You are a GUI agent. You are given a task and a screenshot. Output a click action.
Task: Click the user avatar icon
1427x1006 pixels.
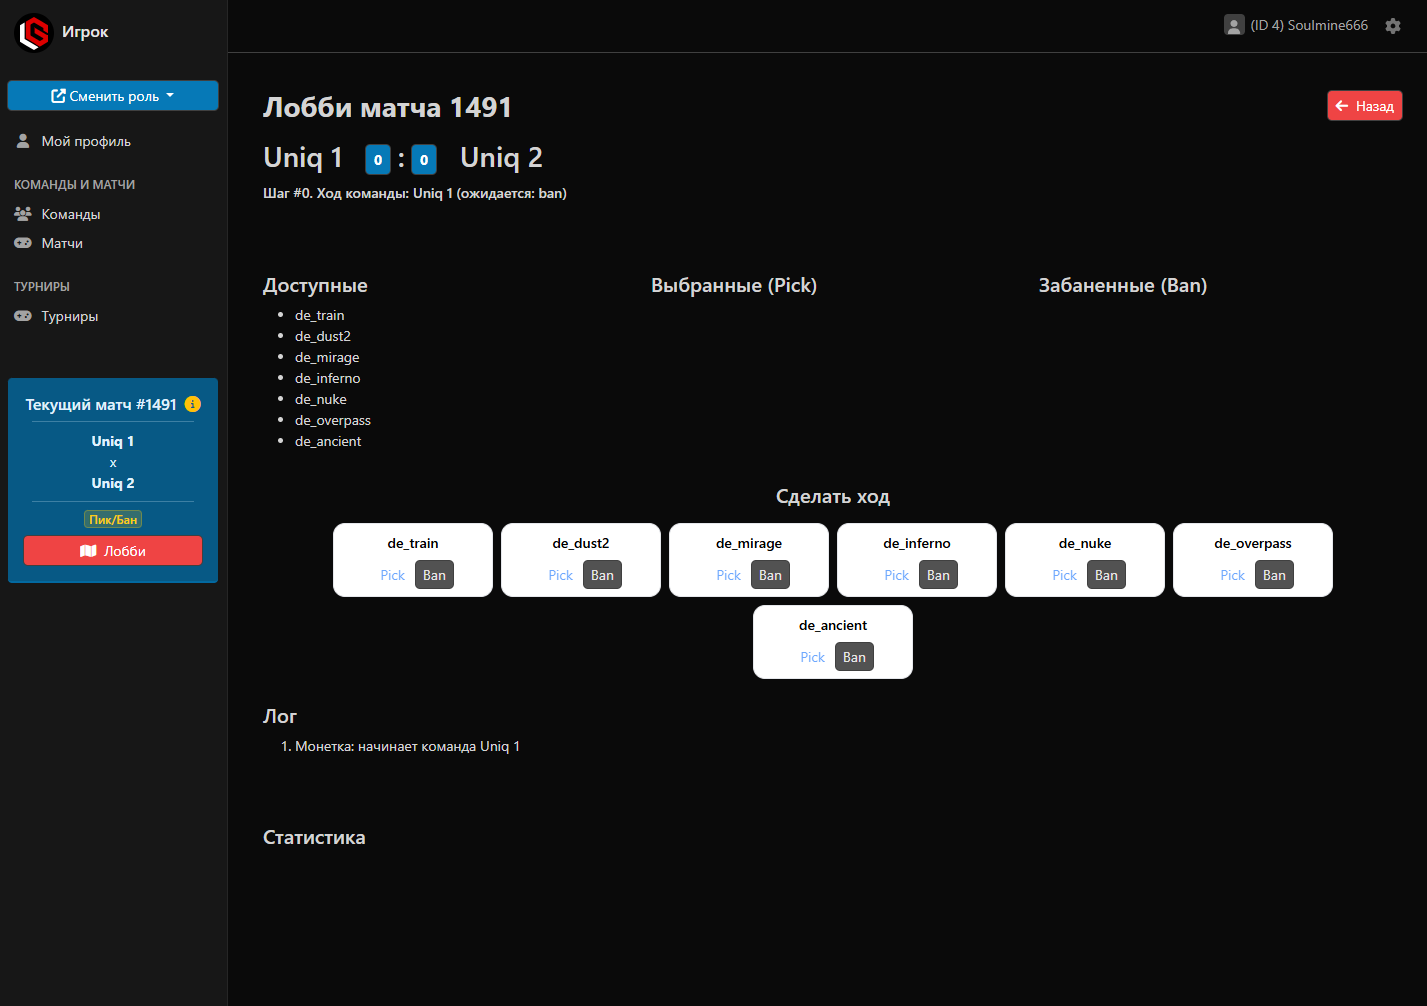tap(1234, 25)
